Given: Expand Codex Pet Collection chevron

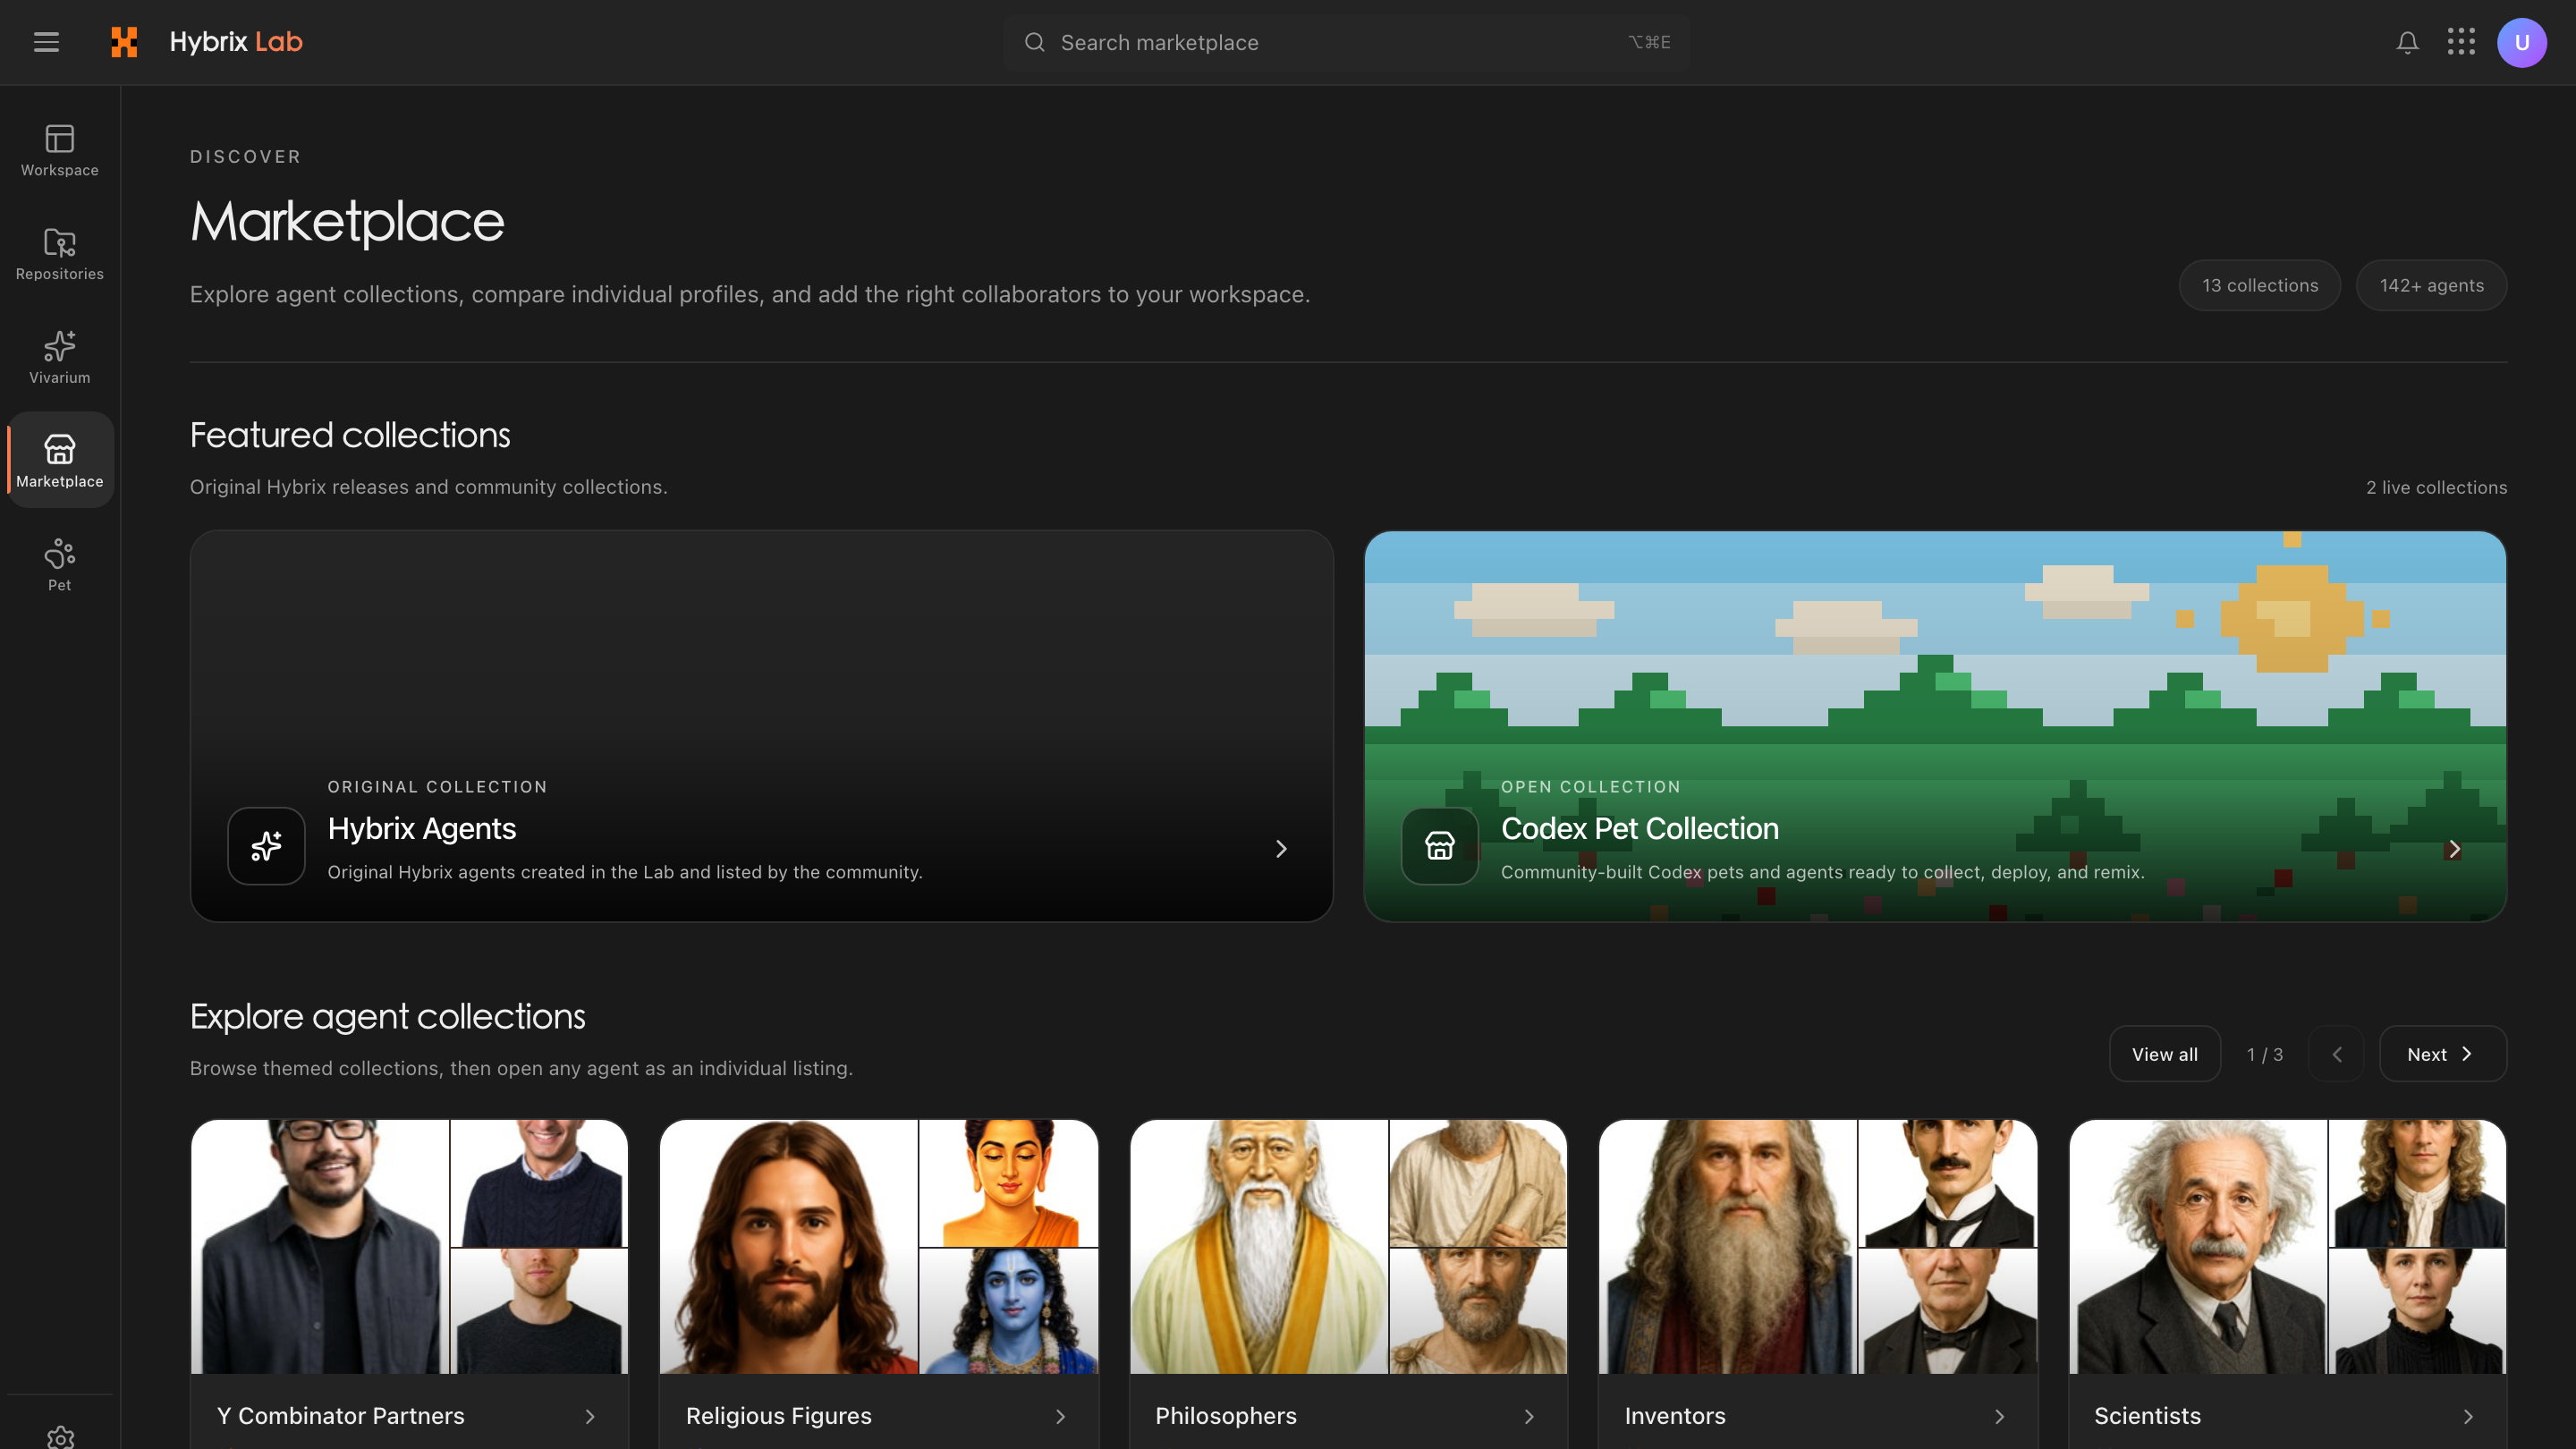Looking at the screenshot, I should click(2454, 849).
